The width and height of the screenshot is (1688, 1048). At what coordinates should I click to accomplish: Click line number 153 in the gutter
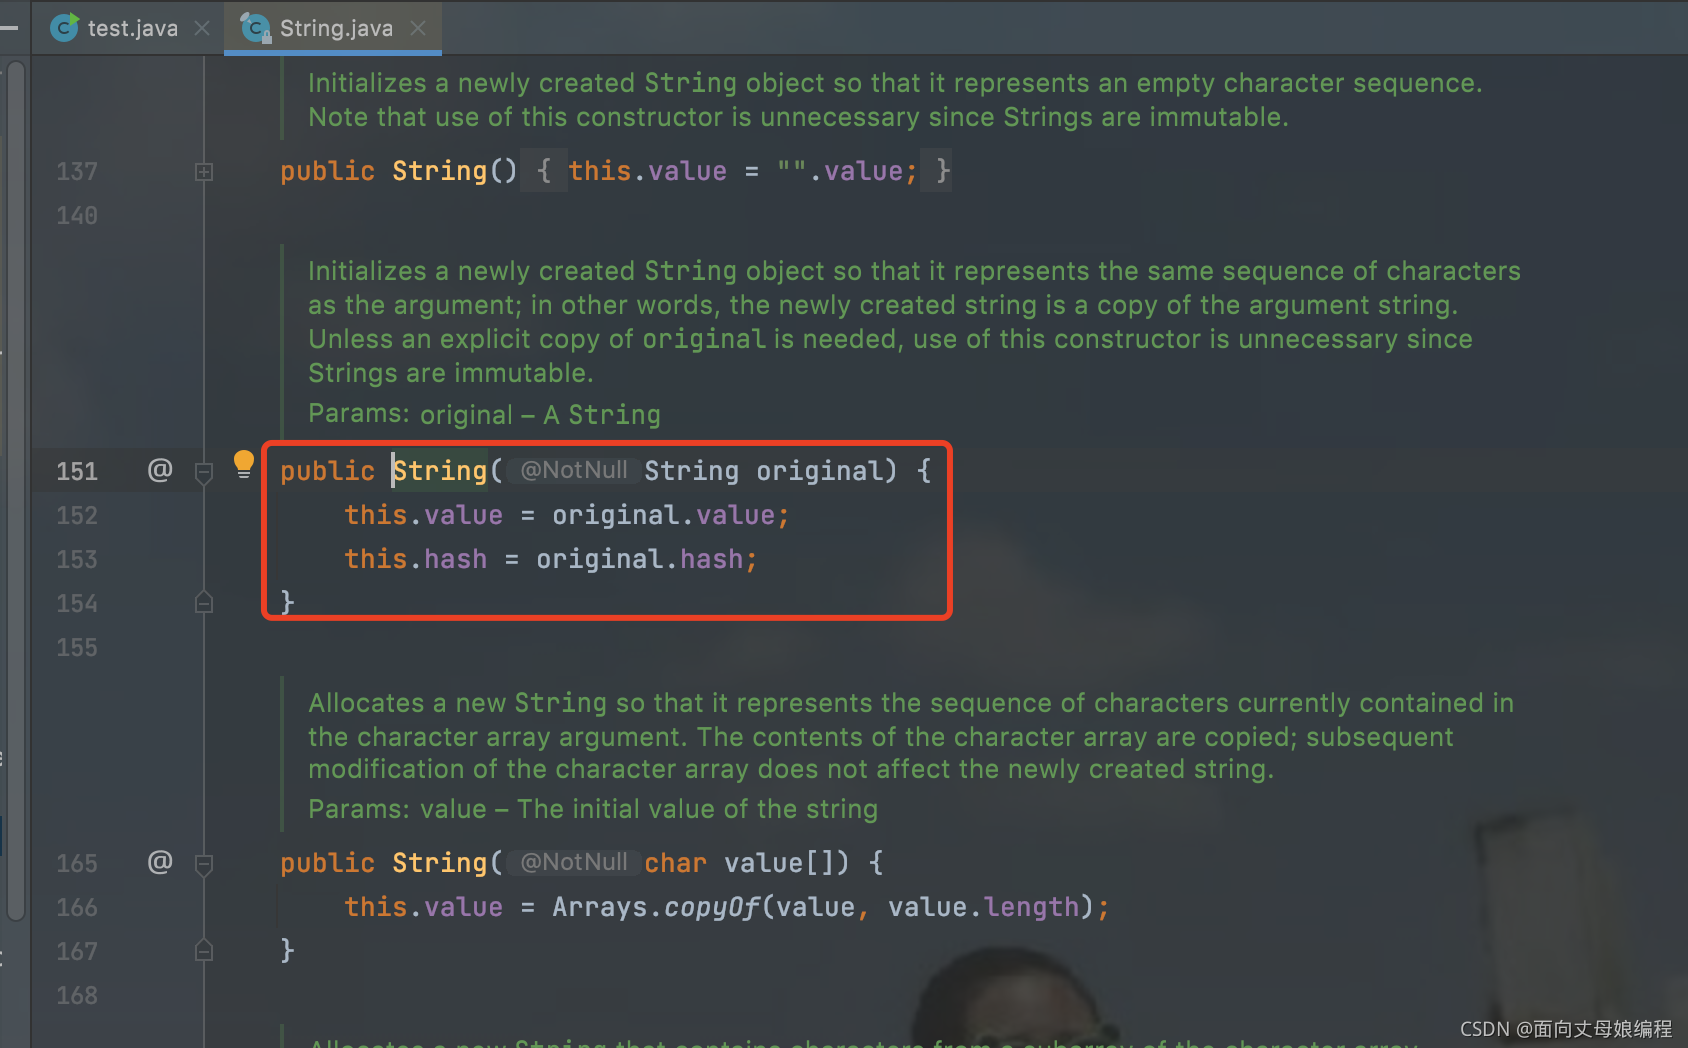click(77, 560)
